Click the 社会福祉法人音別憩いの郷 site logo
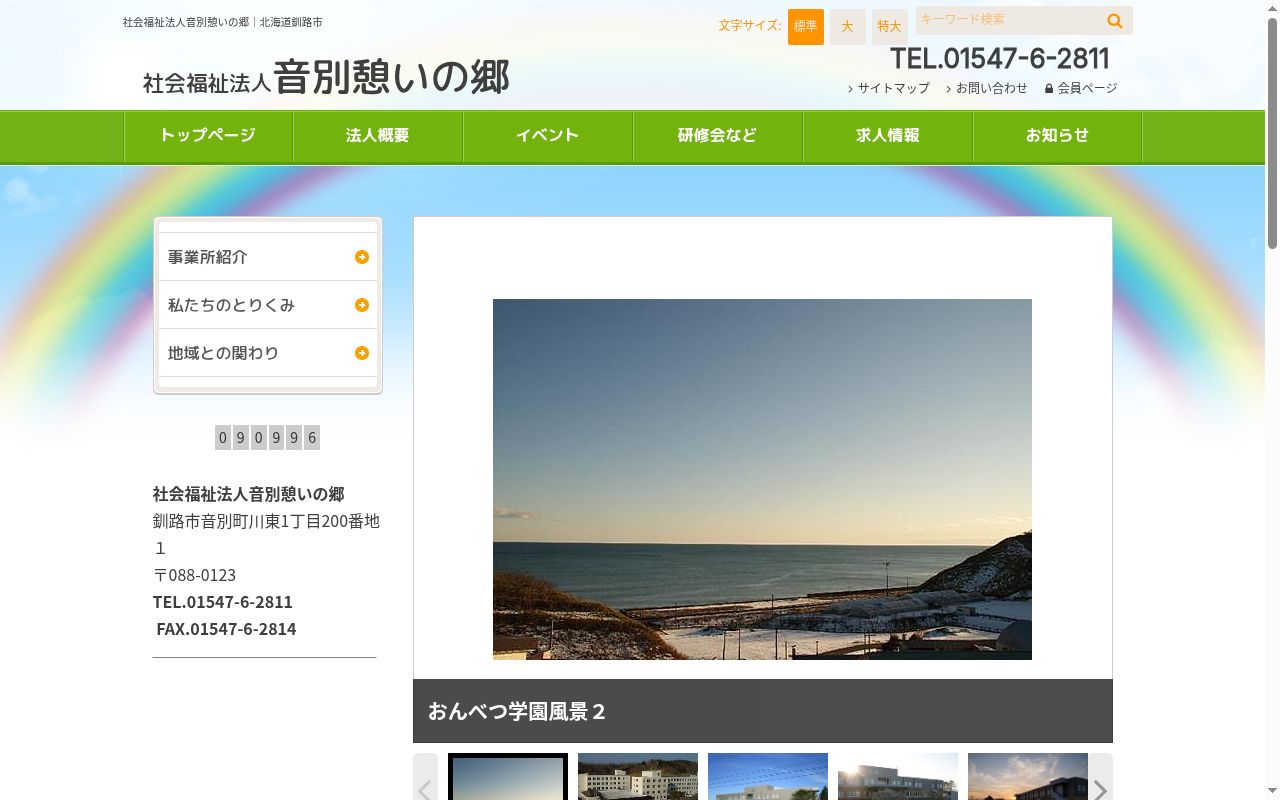This screenshot has width=1280, height=800. click(326, 78)
